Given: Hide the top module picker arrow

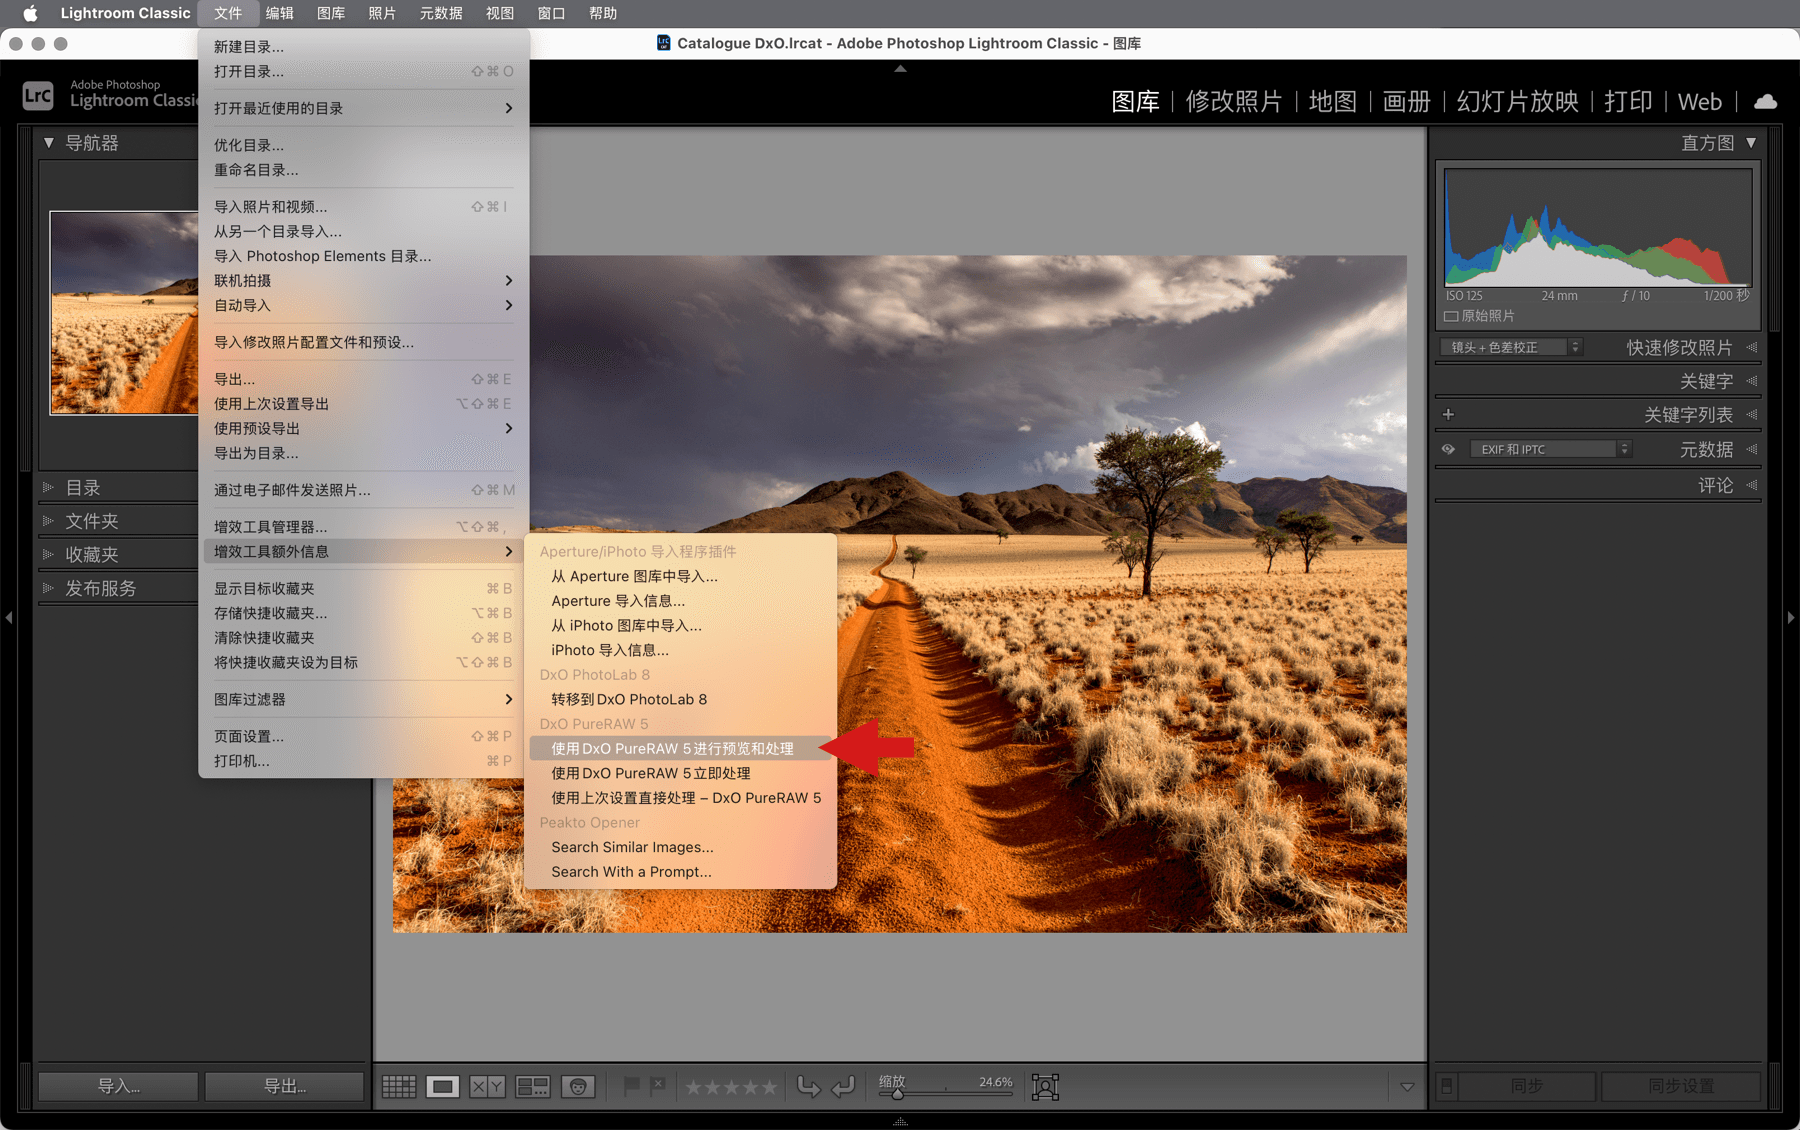Looking at the screenshot, I should 900,68.
